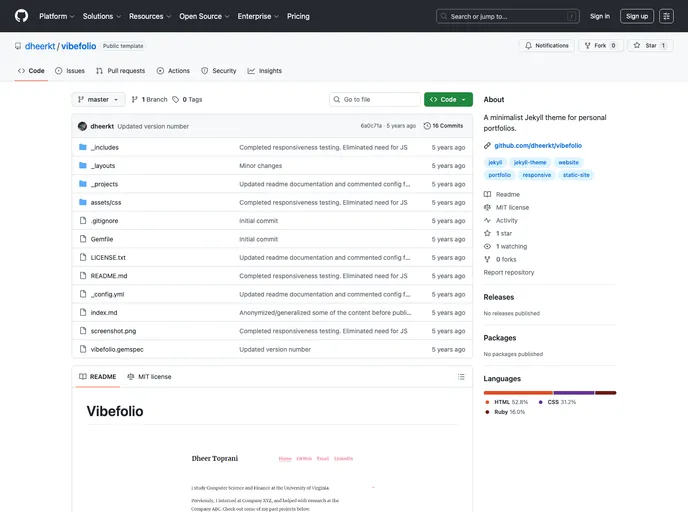Screen dimensions: 688x512
Task: Select the MIT license tab
Action: tap(149, 377)
